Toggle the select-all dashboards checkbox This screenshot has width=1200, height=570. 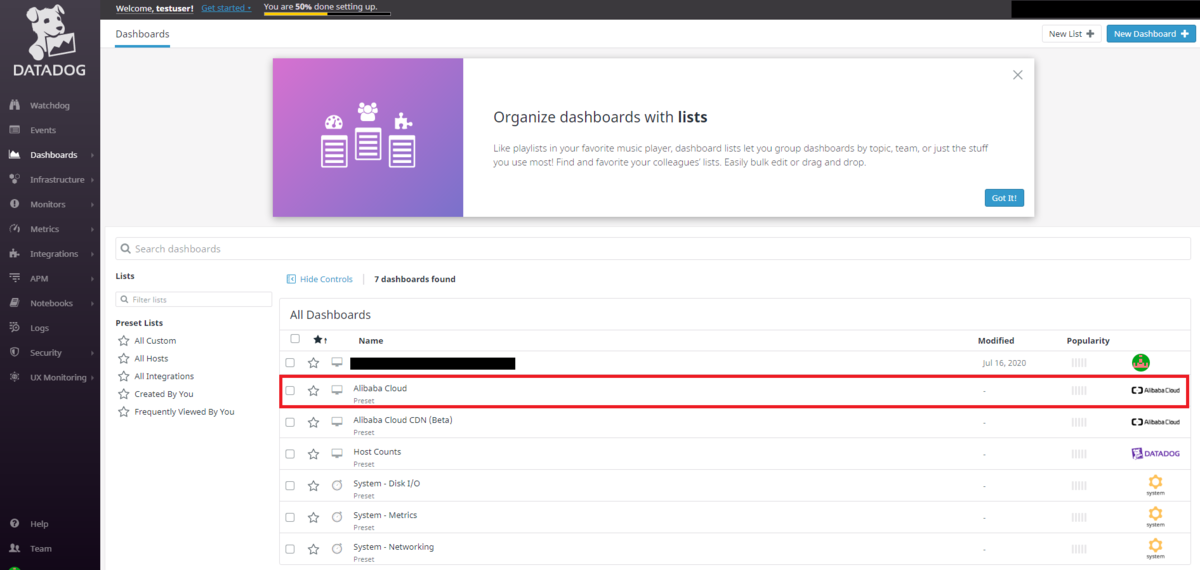click(x=294, y=339)
